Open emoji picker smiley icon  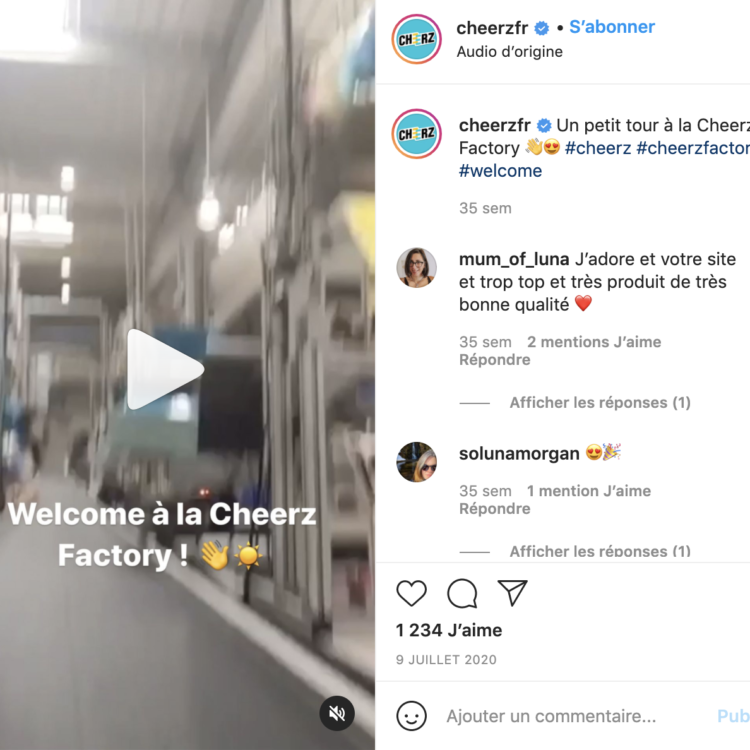[x=411, y=716]
